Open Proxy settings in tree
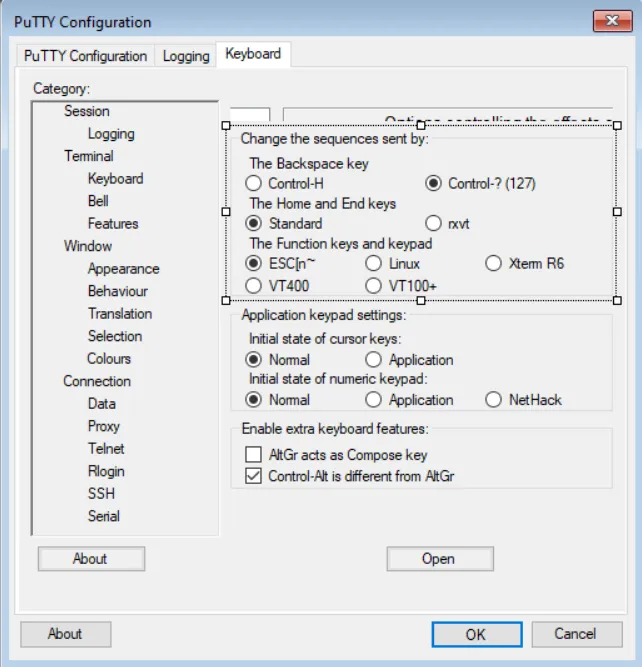The height and width of the screenshot is (667, 642). [103, 426]
